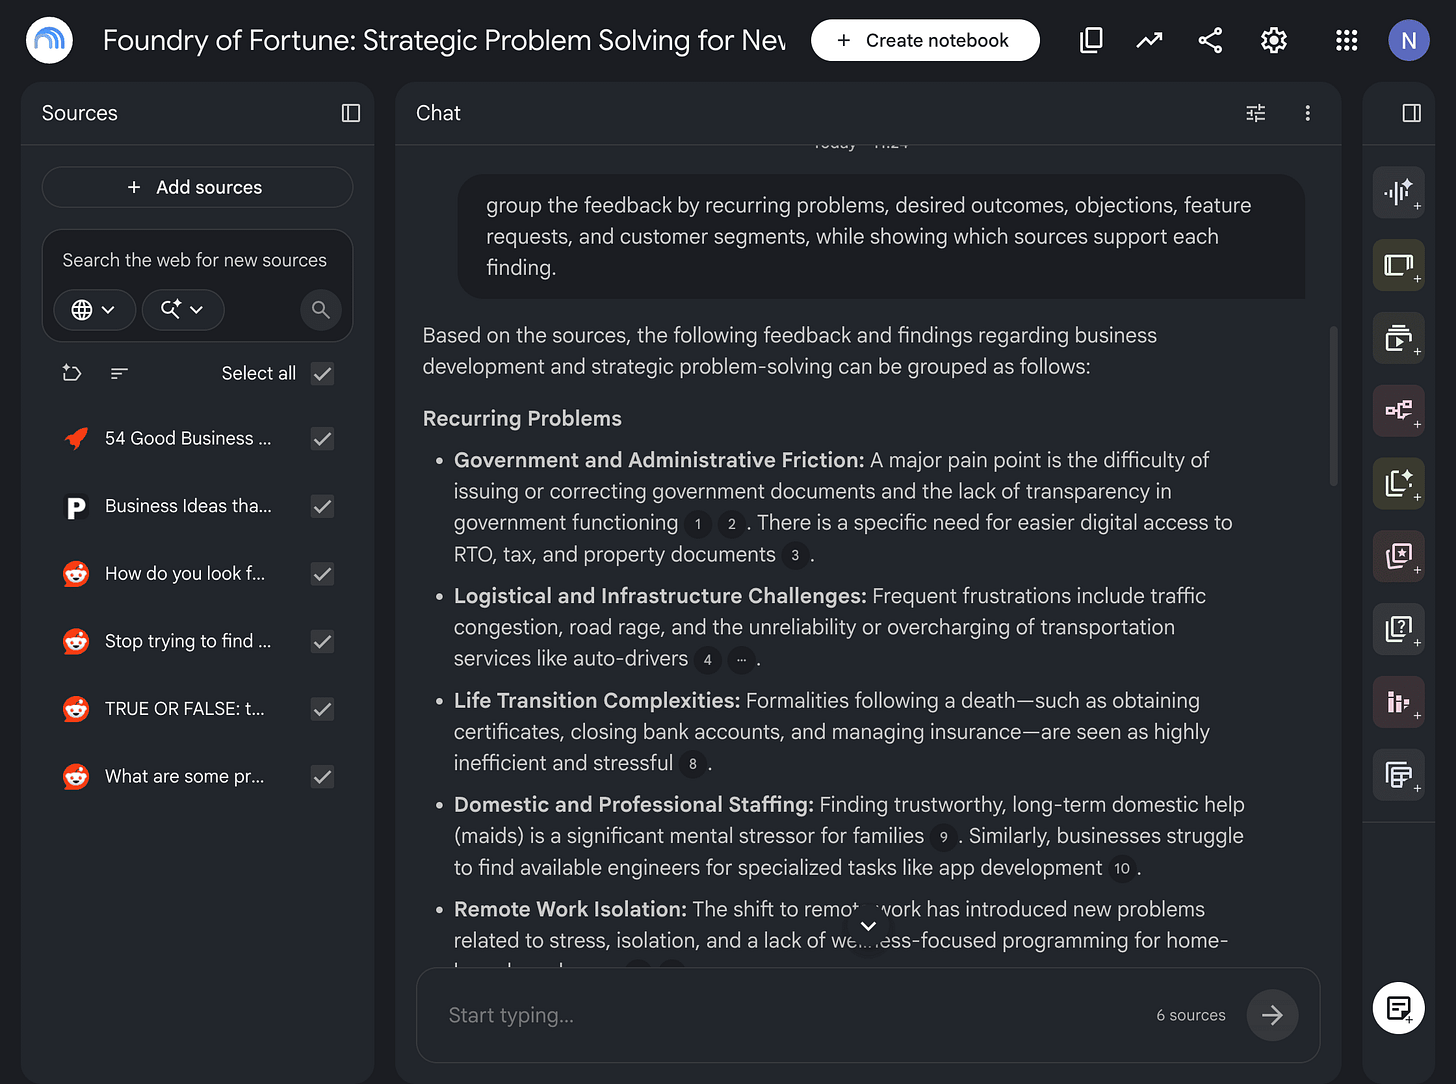Click the chat scrollbar thumb
Image resolution: width=1456 pixels, height=1084 pixels.
(1333, 406)
